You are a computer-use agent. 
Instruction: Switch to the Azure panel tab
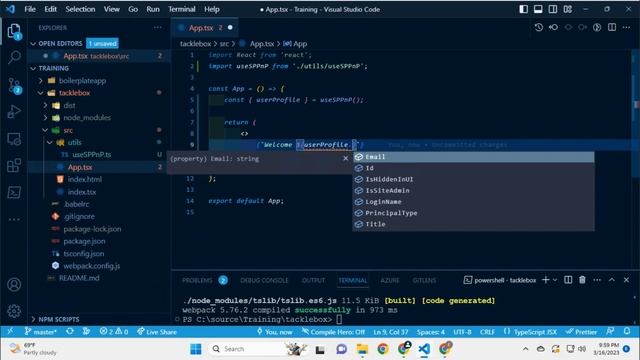[390, 280]
